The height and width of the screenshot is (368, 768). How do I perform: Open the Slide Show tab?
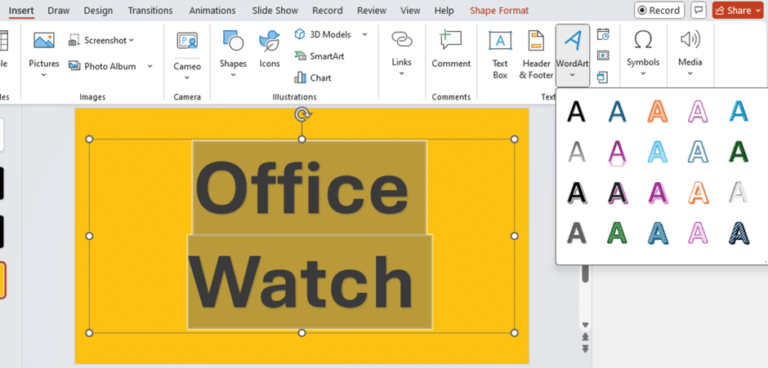275,10
